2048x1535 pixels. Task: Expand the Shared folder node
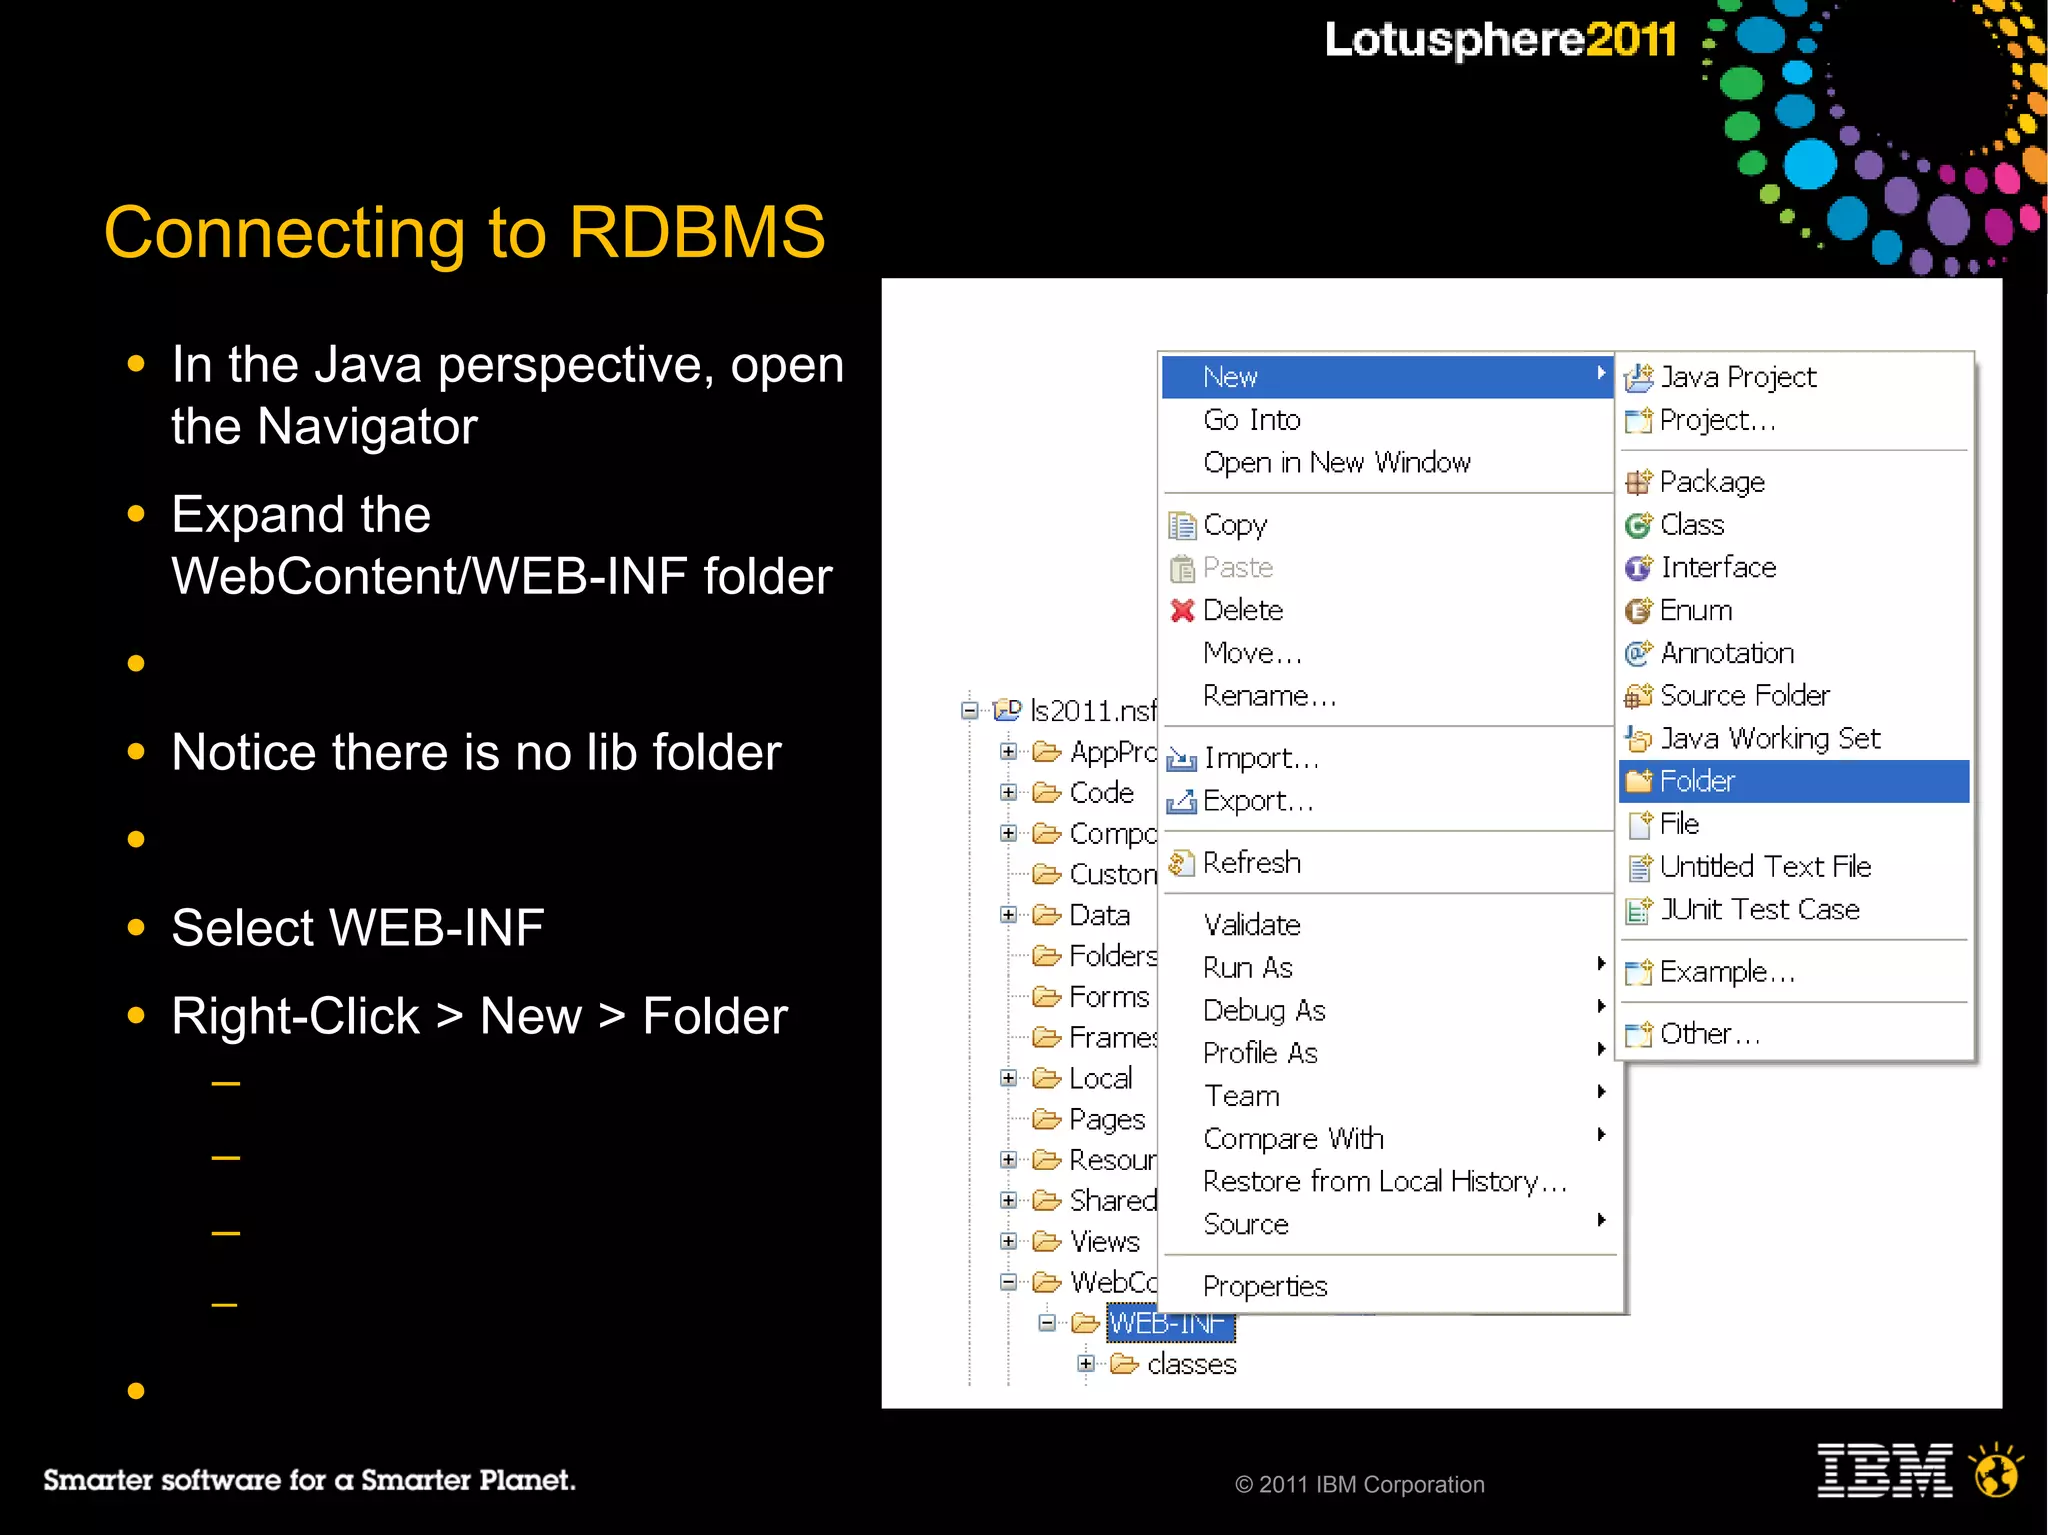[1008, 1200]
